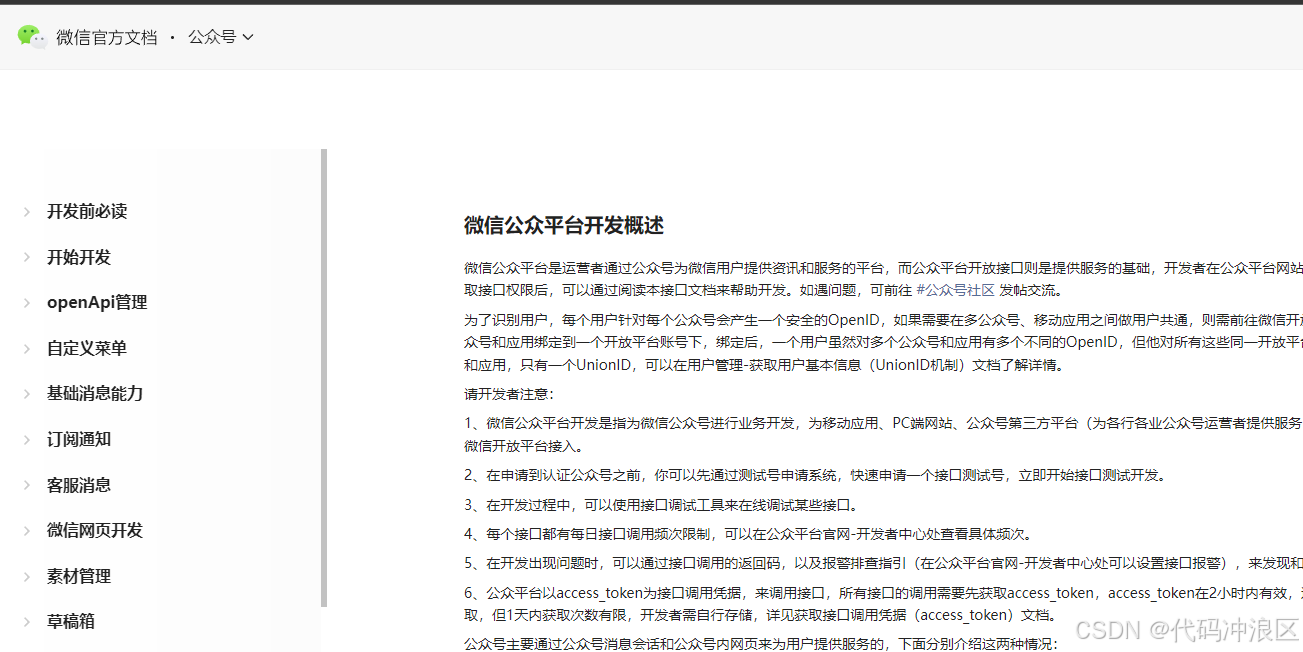
Task: Click the chevron beside 公众号
Action: (x=248, y=37)
